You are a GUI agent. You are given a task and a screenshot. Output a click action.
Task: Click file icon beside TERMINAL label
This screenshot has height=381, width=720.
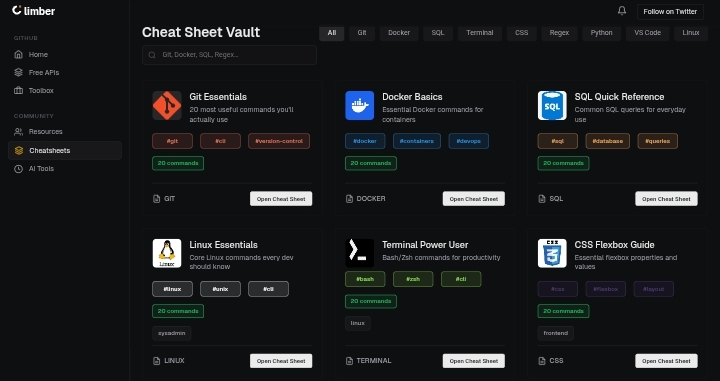pyautogui.click(x=349, y=361)
